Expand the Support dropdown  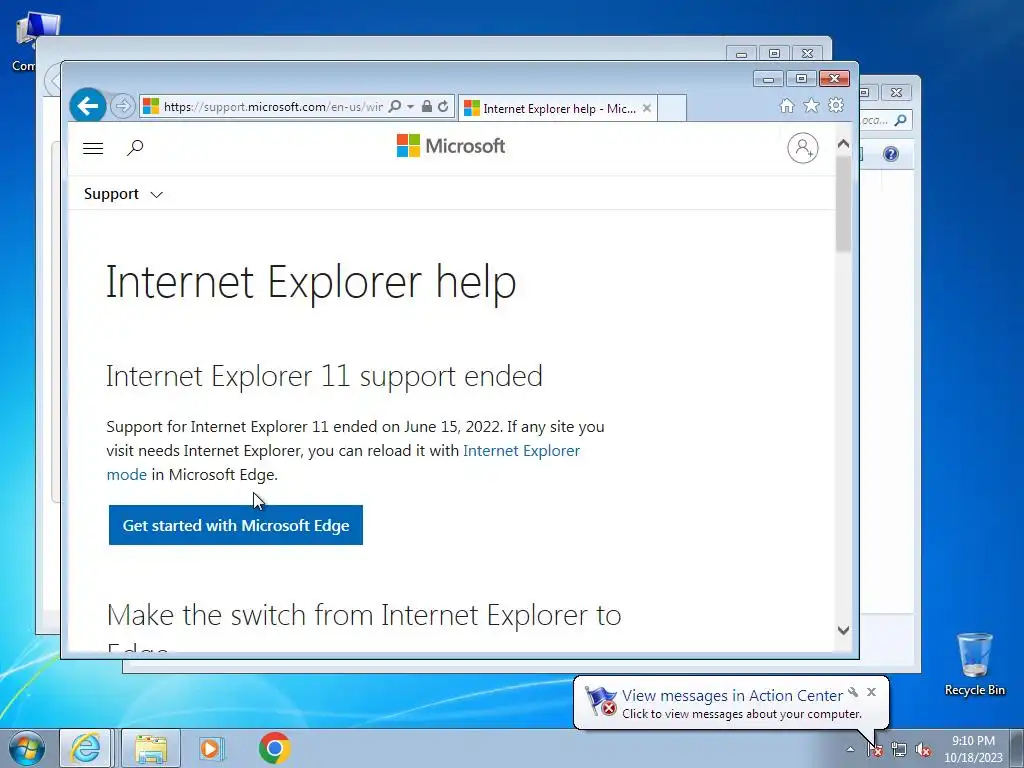(x=123, y=194)
